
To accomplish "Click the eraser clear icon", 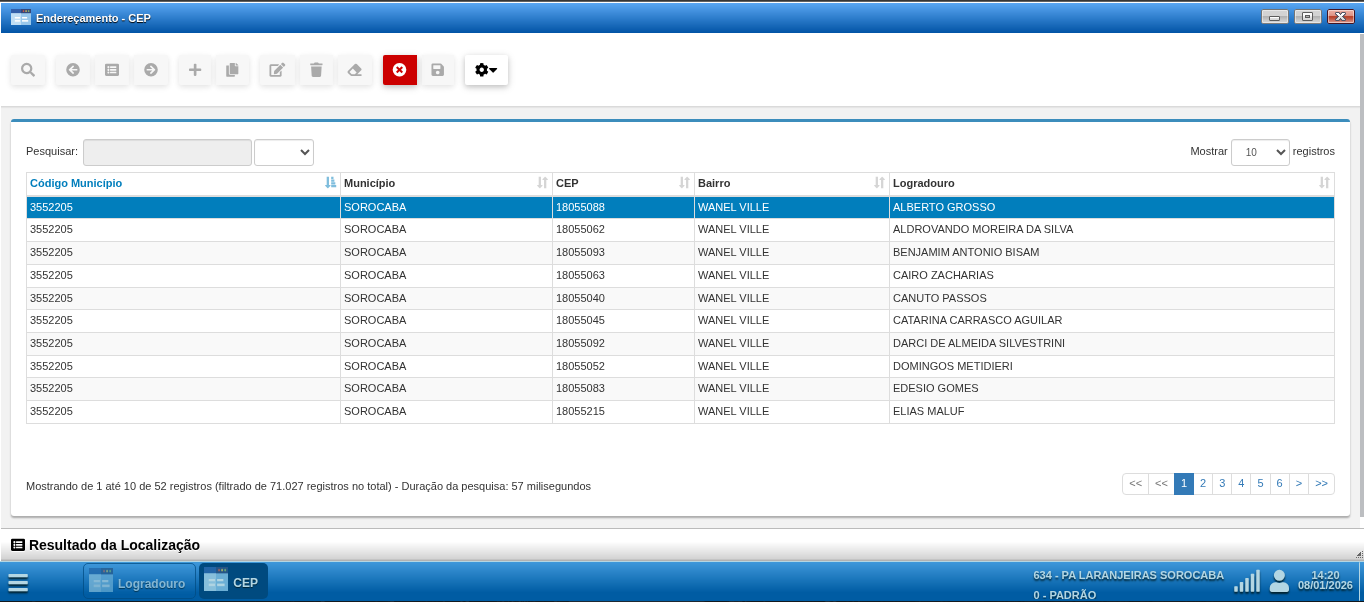I will pos(355,70).
